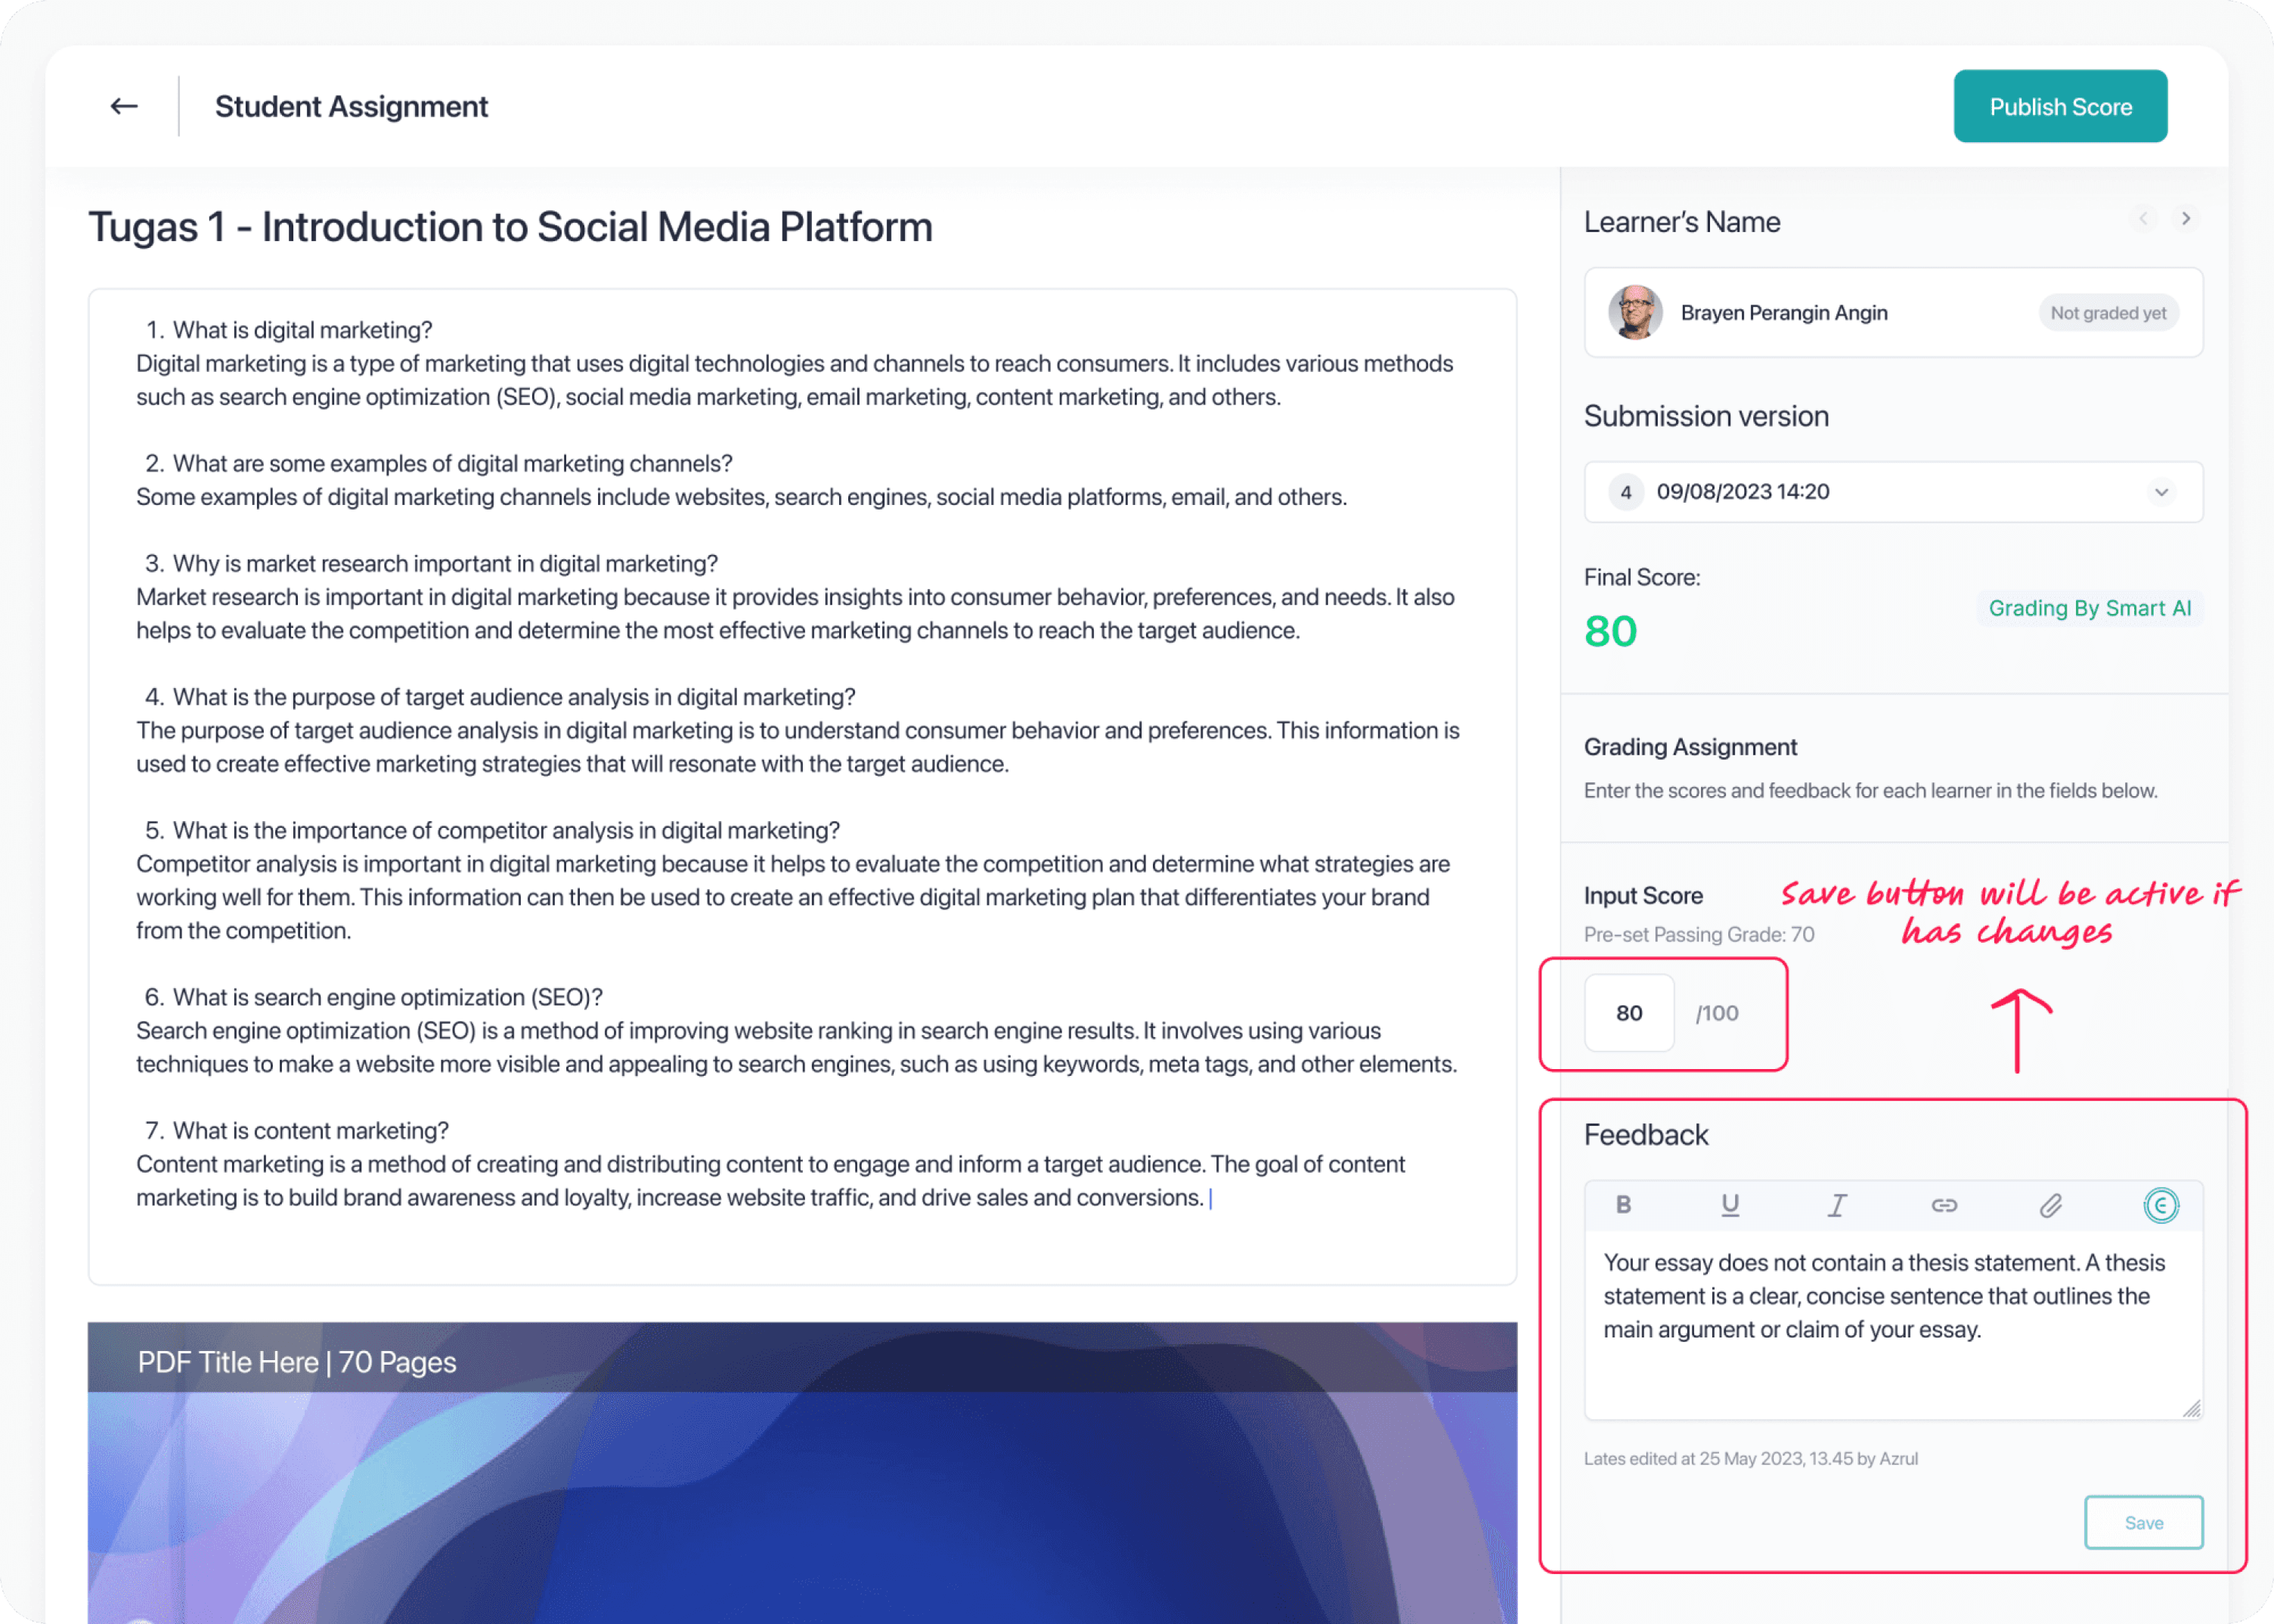
Task: Click the resize handle of the Feedback textarea
Action: point(2191,1408)
